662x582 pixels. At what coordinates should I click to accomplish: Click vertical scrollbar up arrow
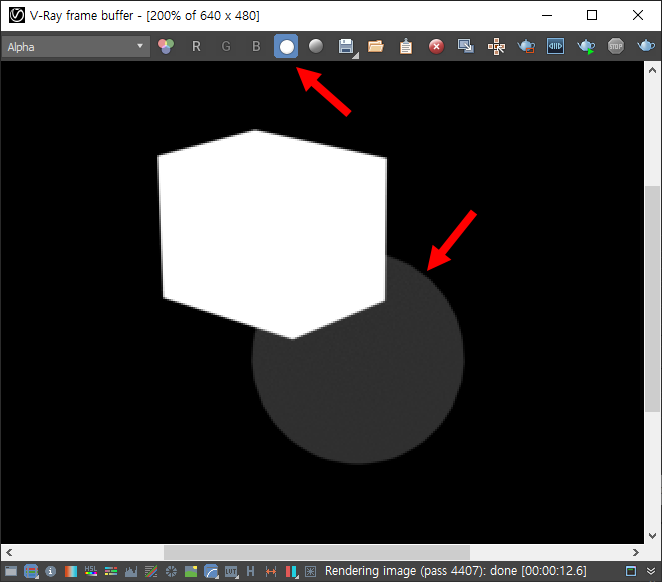coord(652,70)
